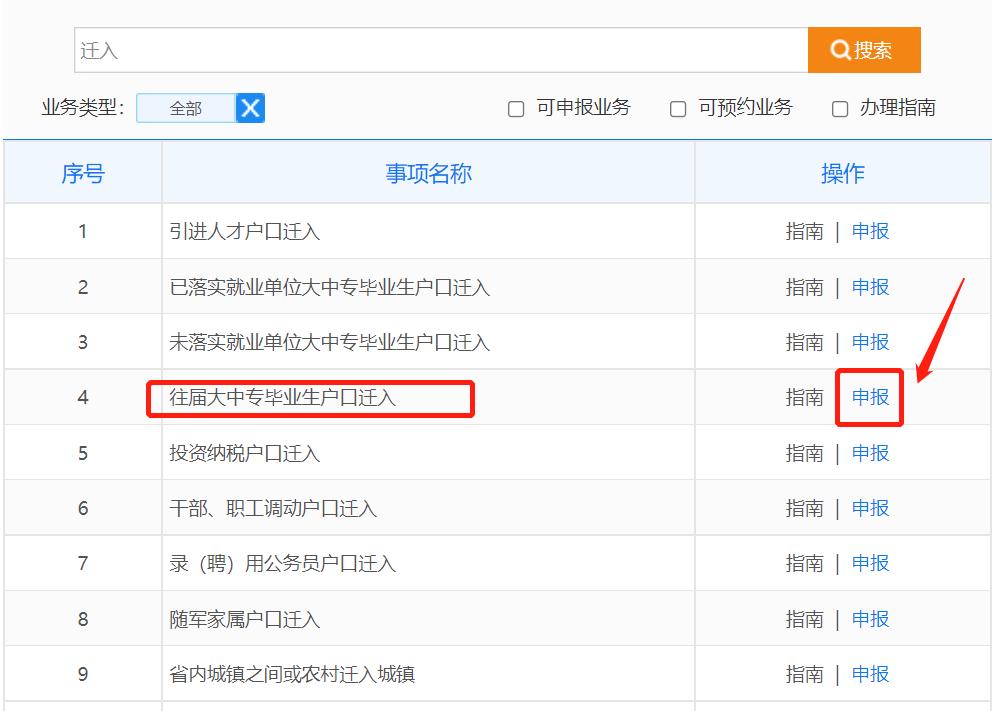Enable the 可申报业务 checkbox
Viewport: 1001px width, 711px height.
[516, 109]
